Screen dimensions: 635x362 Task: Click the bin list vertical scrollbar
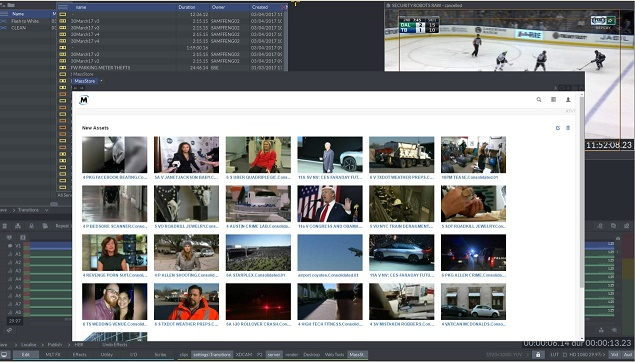coord(286,40)
